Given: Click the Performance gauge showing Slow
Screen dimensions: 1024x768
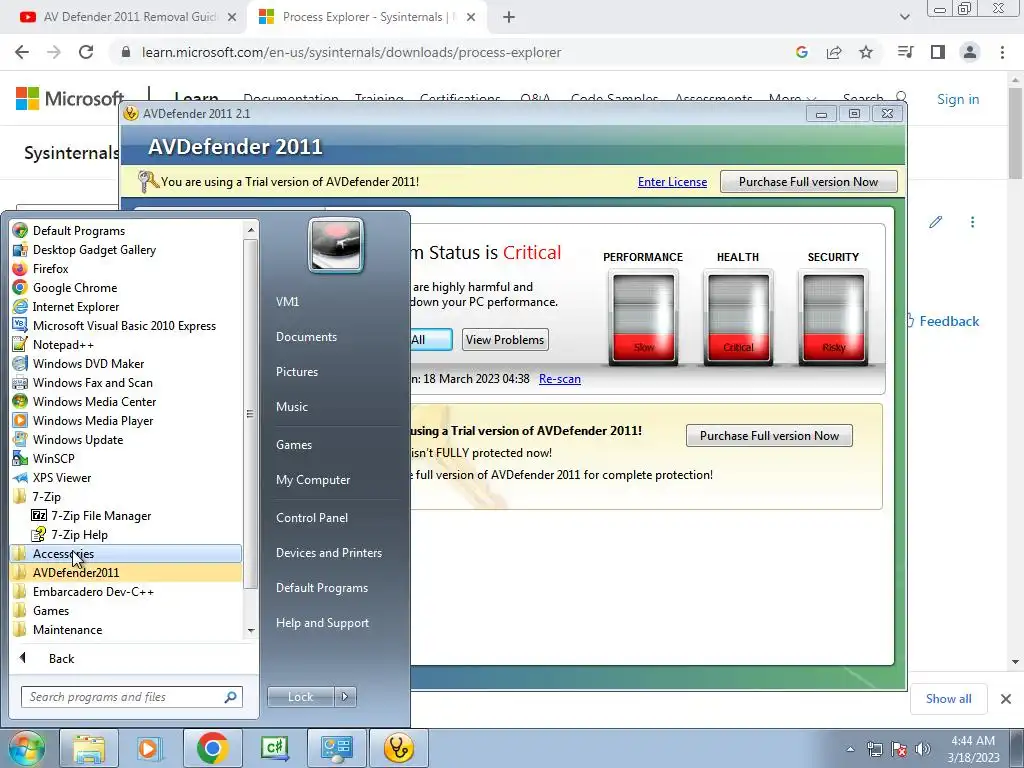Looking at the screenshot, I should [643, 317].
